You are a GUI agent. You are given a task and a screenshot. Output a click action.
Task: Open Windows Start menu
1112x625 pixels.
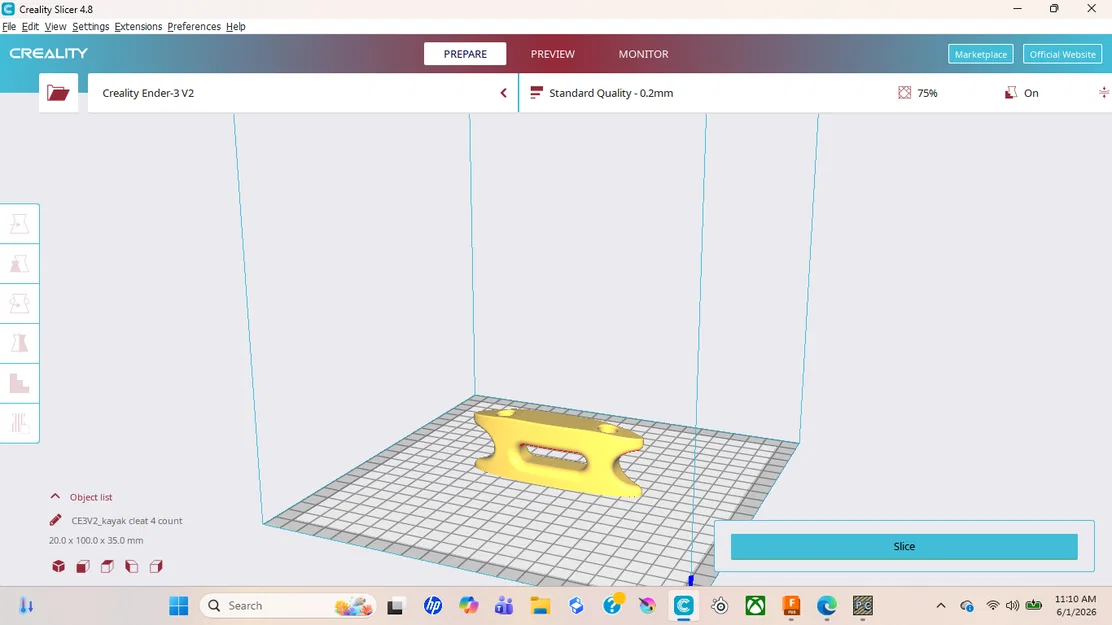[x=179, y=606]
